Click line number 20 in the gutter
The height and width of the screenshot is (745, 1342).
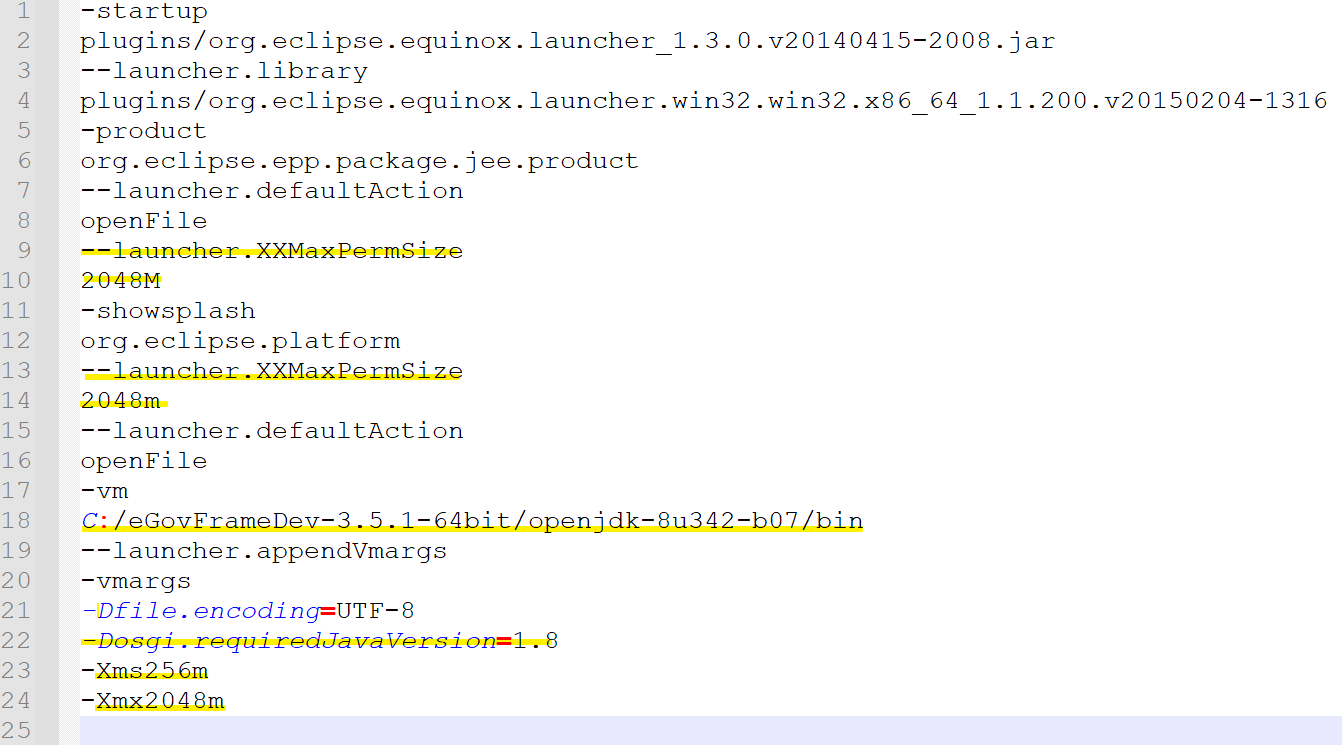[17, 581]
